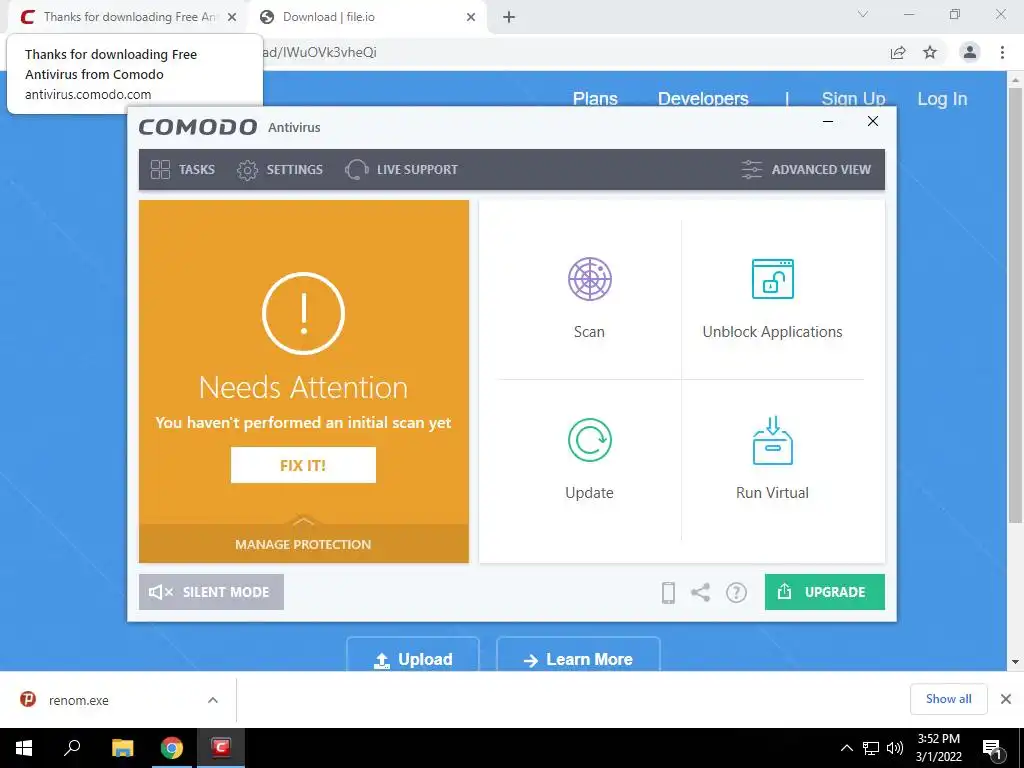Open downloaded renom.exe file
The image size is (1024, 768).
[78, 700]
